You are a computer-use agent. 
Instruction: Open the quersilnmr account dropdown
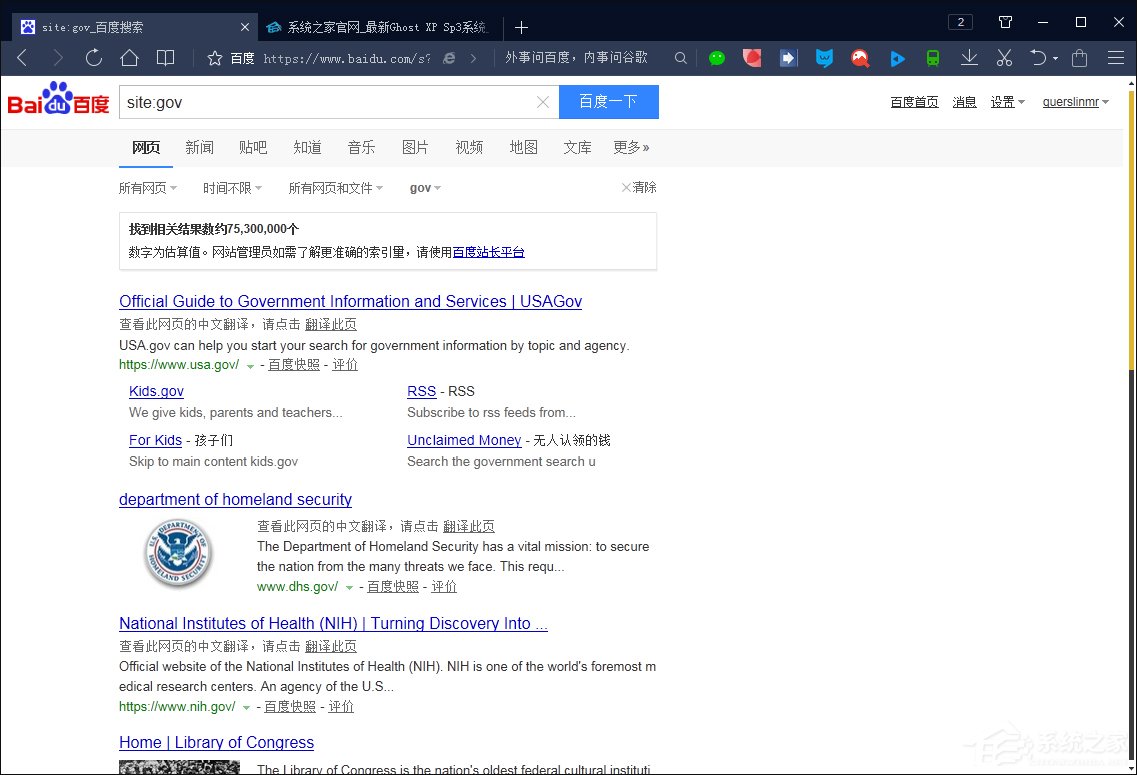(1075, 101)
